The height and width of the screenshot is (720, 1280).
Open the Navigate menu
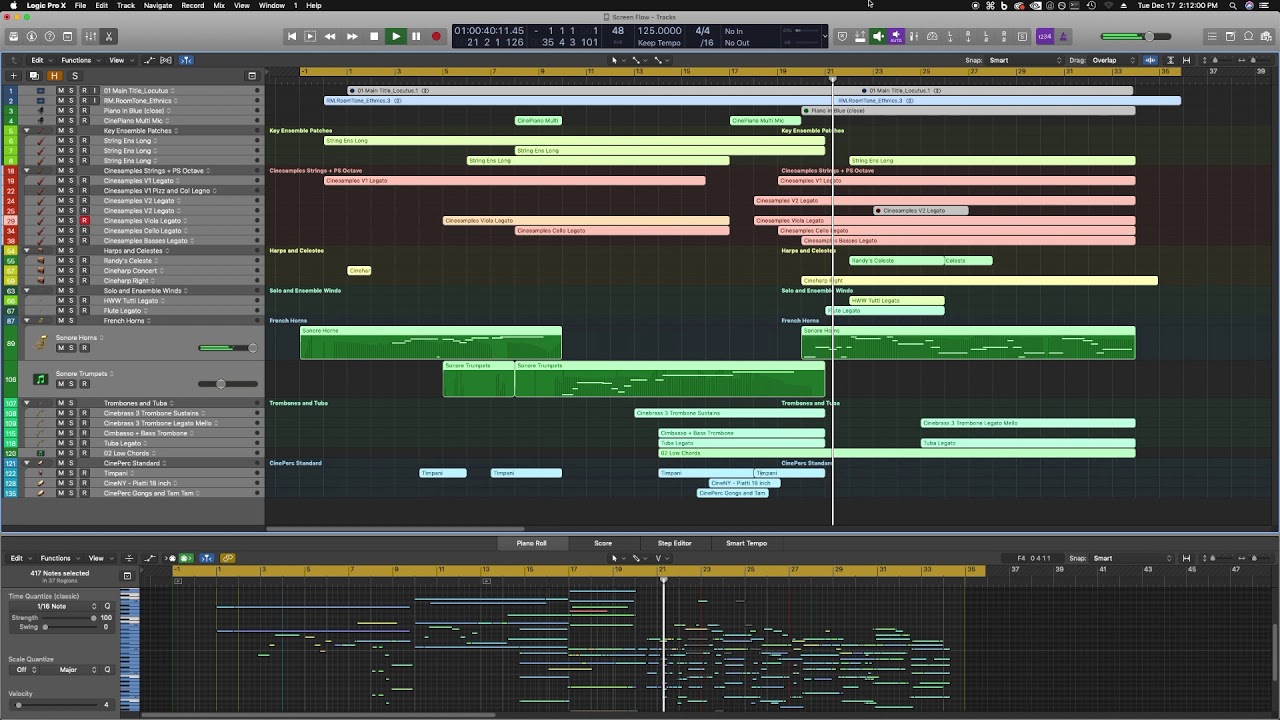tap(158, 5)
